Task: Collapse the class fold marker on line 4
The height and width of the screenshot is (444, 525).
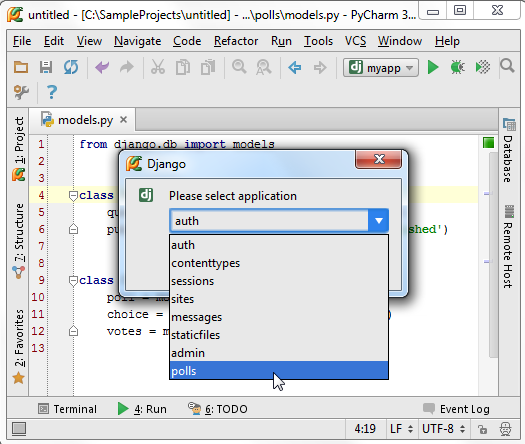Action: [73, 196]
